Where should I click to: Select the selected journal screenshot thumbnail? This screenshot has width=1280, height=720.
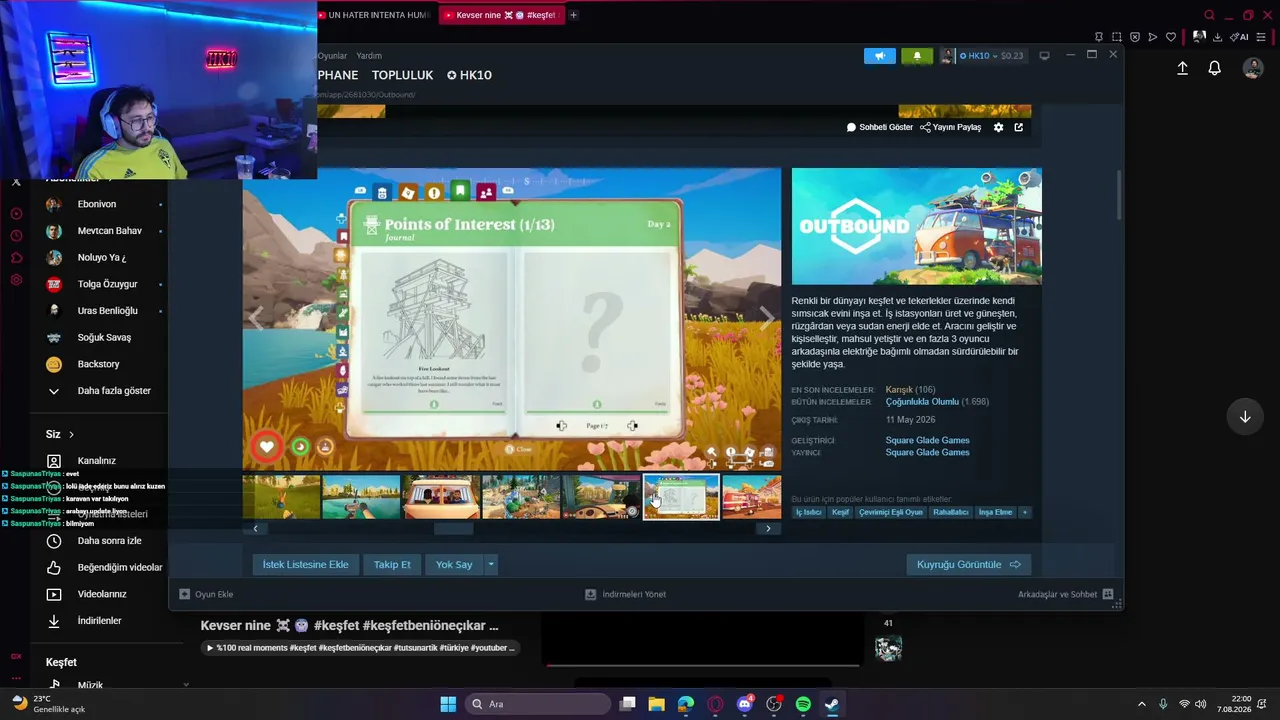click(x=681, y=497)
